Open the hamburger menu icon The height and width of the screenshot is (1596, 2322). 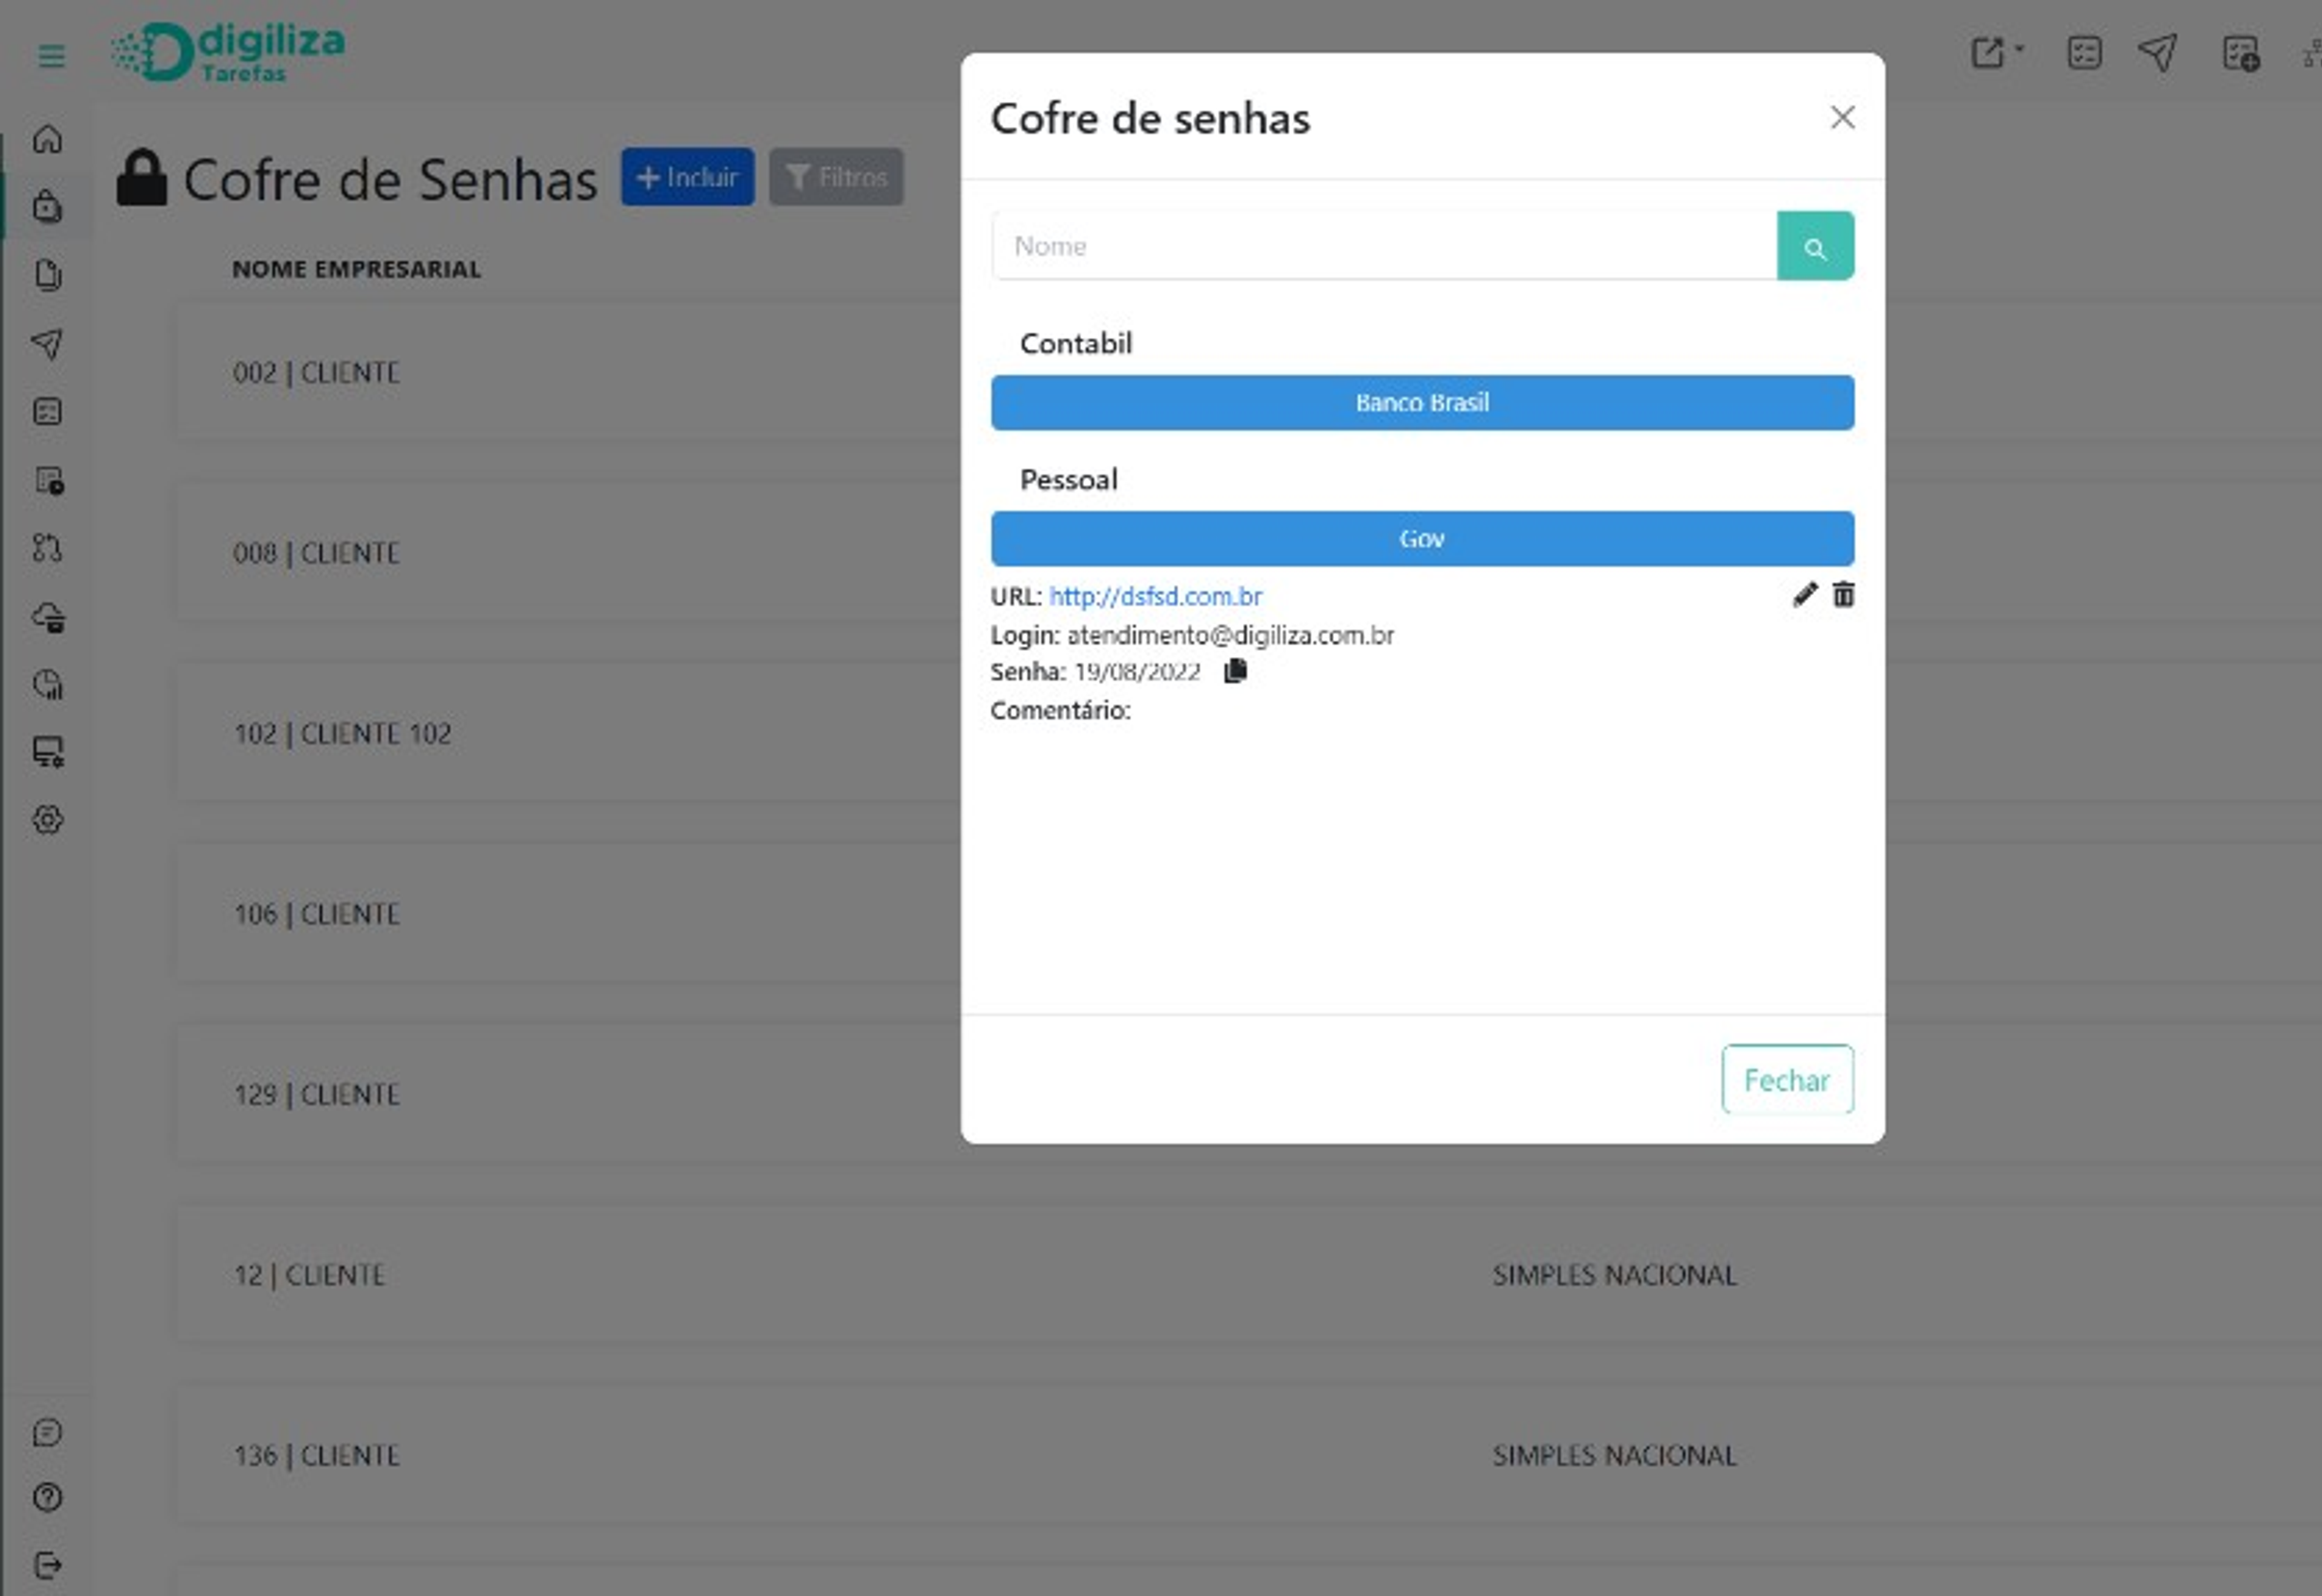(x=51, y=56)
